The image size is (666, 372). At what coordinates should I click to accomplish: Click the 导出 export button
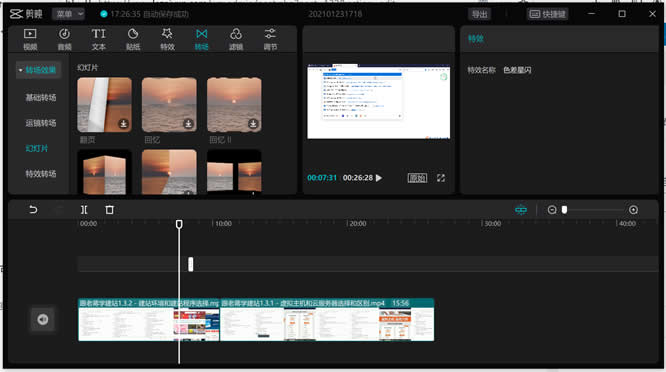(480, 14)
